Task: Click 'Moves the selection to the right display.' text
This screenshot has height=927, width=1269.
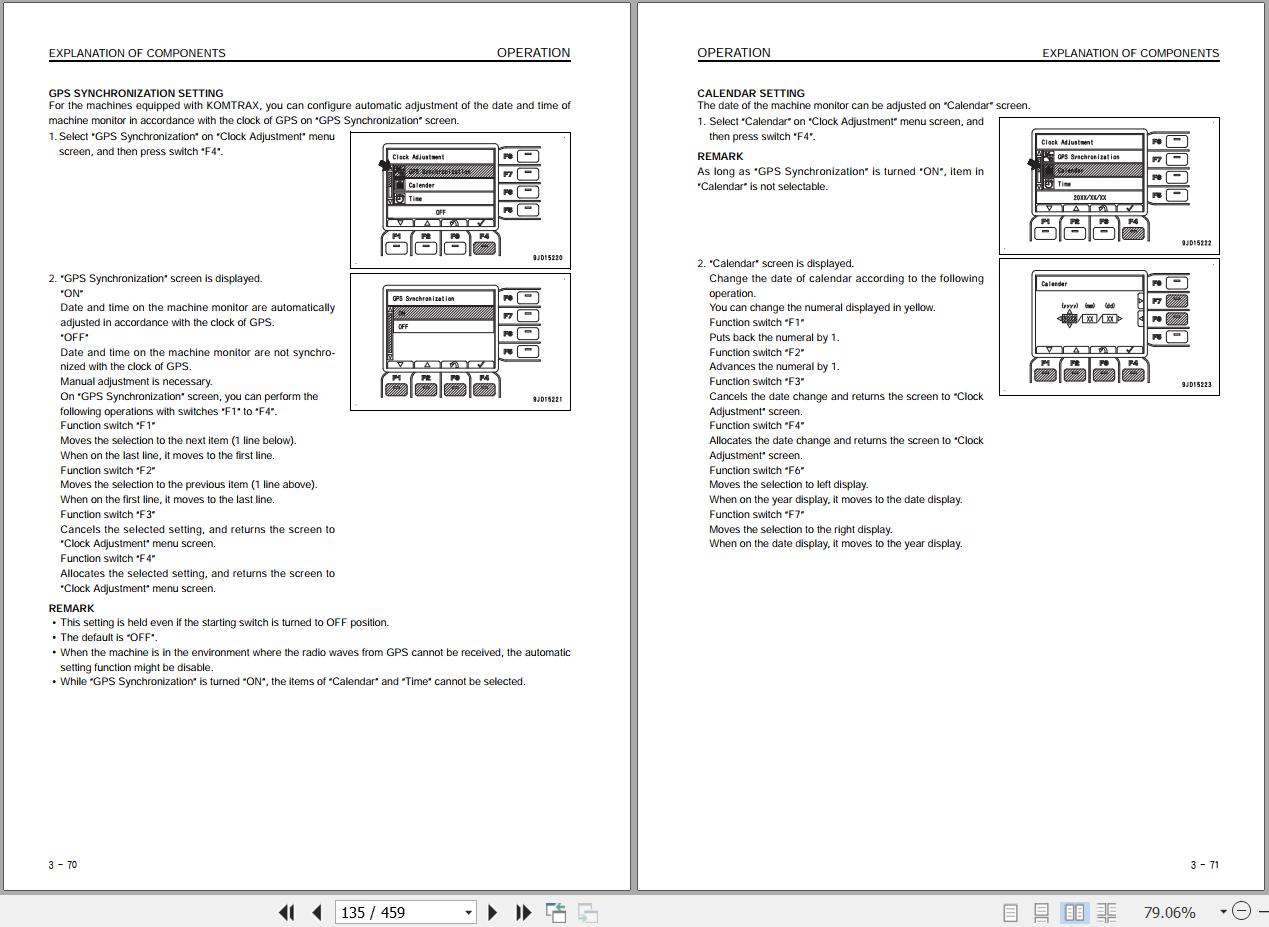Action: click(x=801, y=529)
